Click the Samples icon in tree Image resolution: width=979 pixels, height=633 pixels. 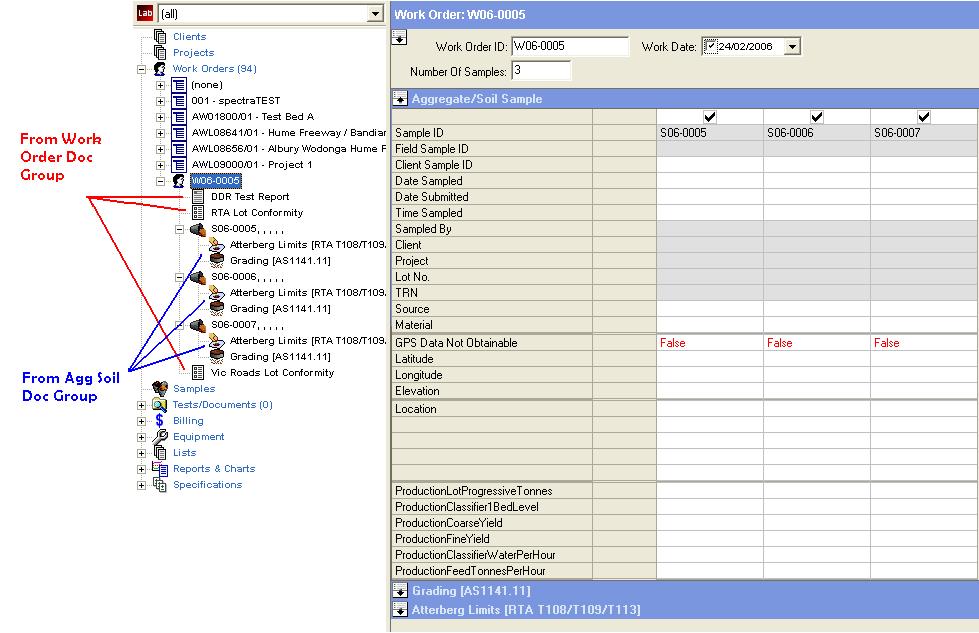tap(160, 389)
